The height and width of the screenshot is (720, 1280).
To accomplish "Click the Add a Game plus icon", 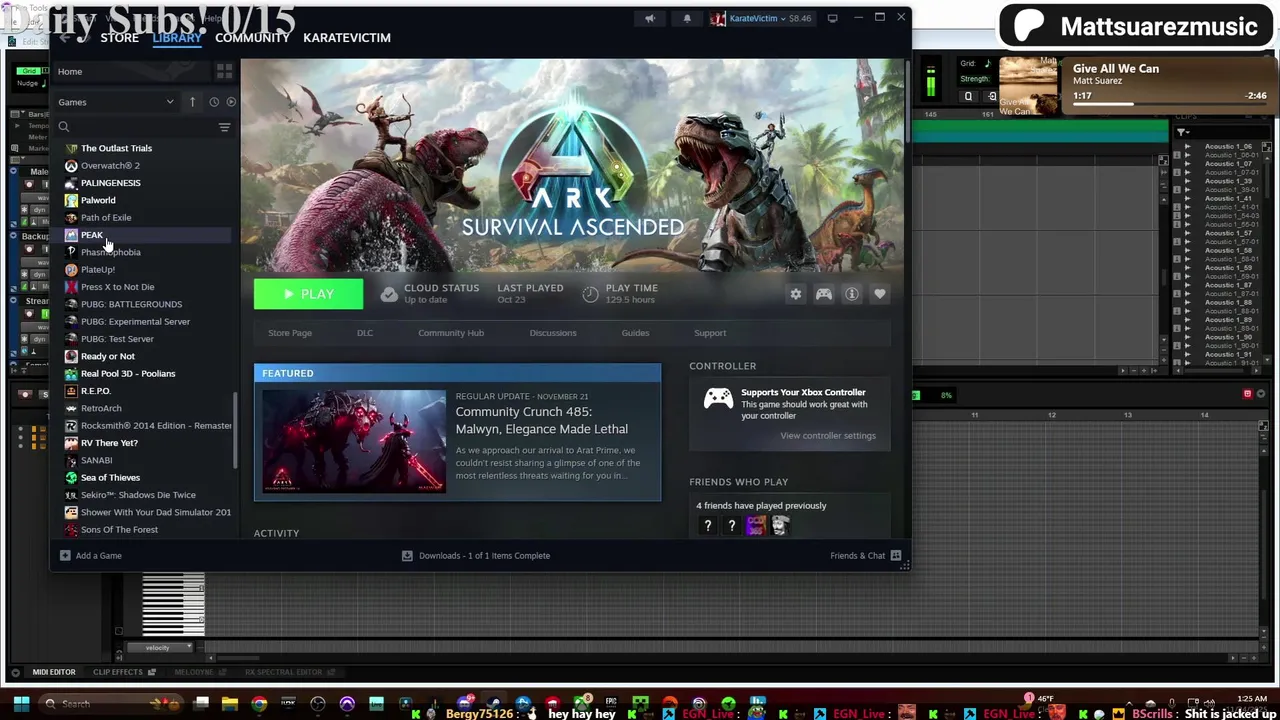I will tap(65, 555).
